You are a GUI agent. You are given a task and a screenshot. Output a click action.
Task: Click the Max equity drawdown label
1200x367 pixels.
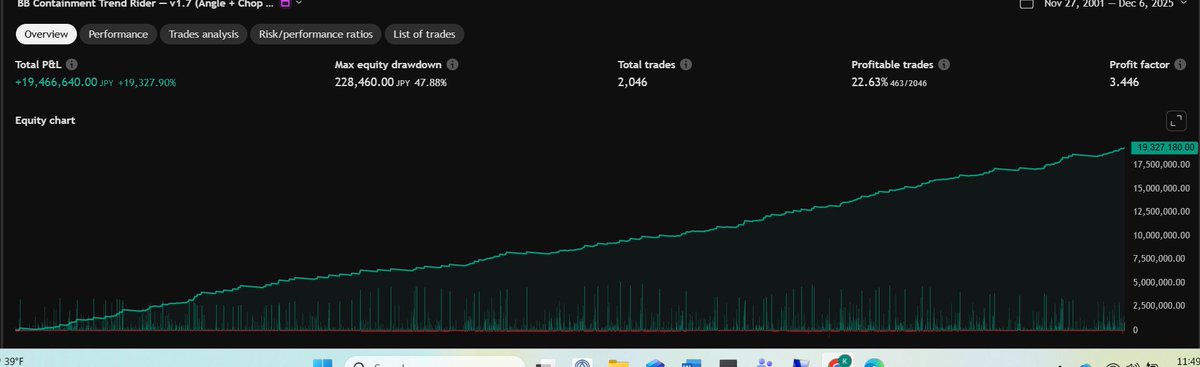pos(387,64)
